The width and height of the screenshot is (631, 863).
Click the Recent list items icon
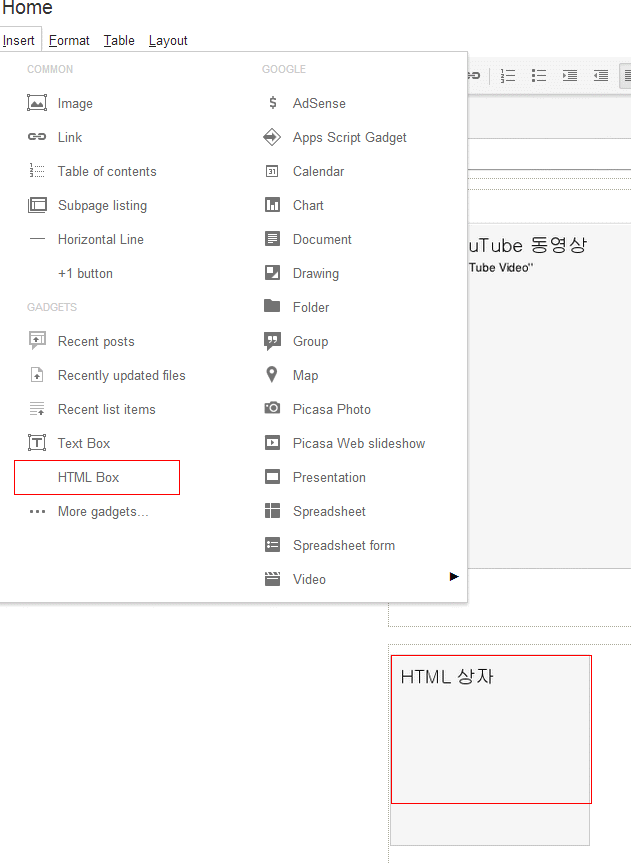tap(37, 409)
